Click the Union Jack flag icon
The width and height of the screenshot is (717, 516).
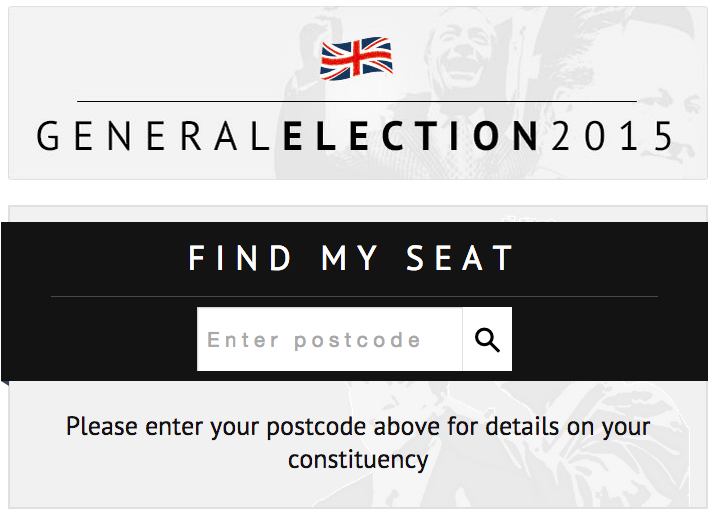click(356, 58)
